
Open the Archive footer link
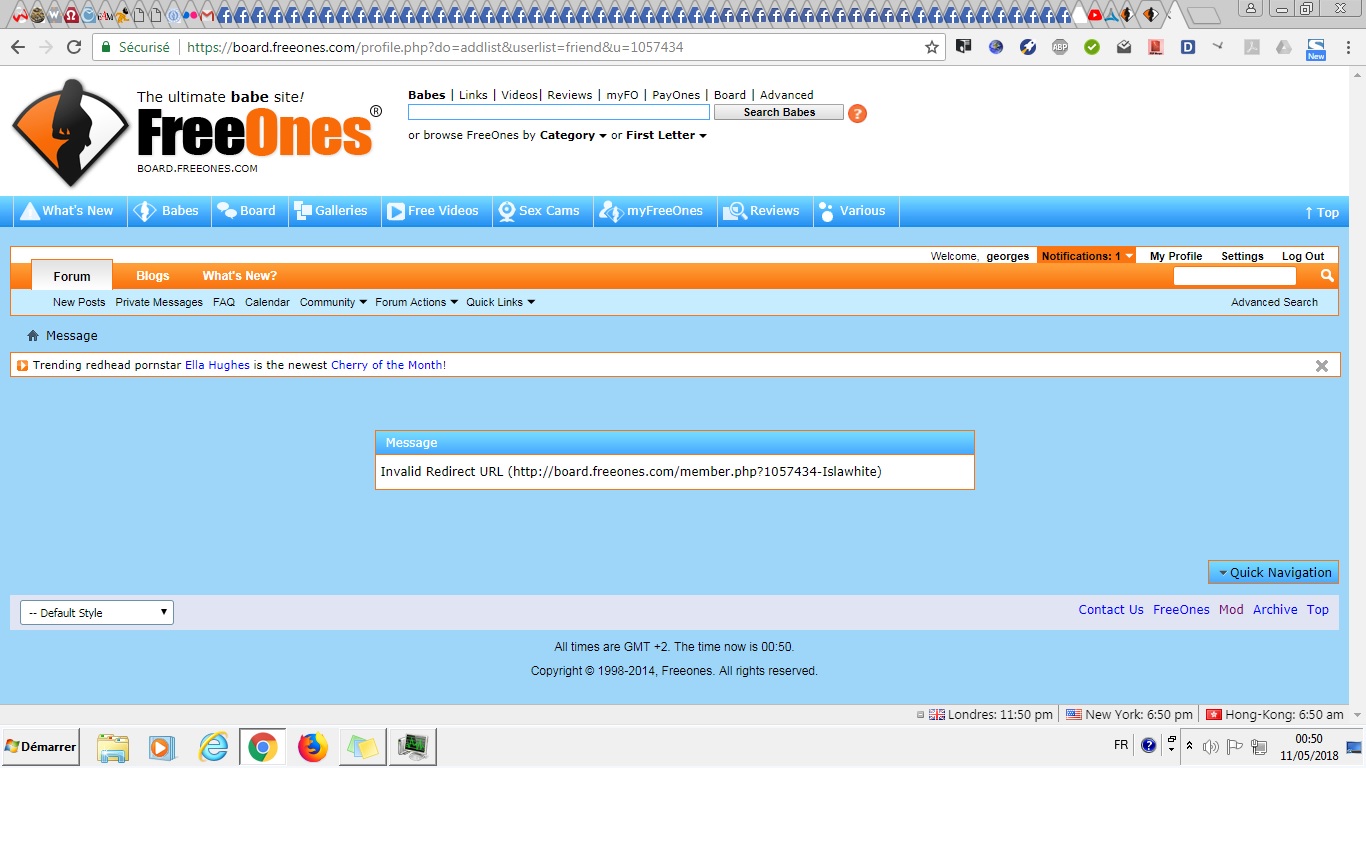[1275, 609]
